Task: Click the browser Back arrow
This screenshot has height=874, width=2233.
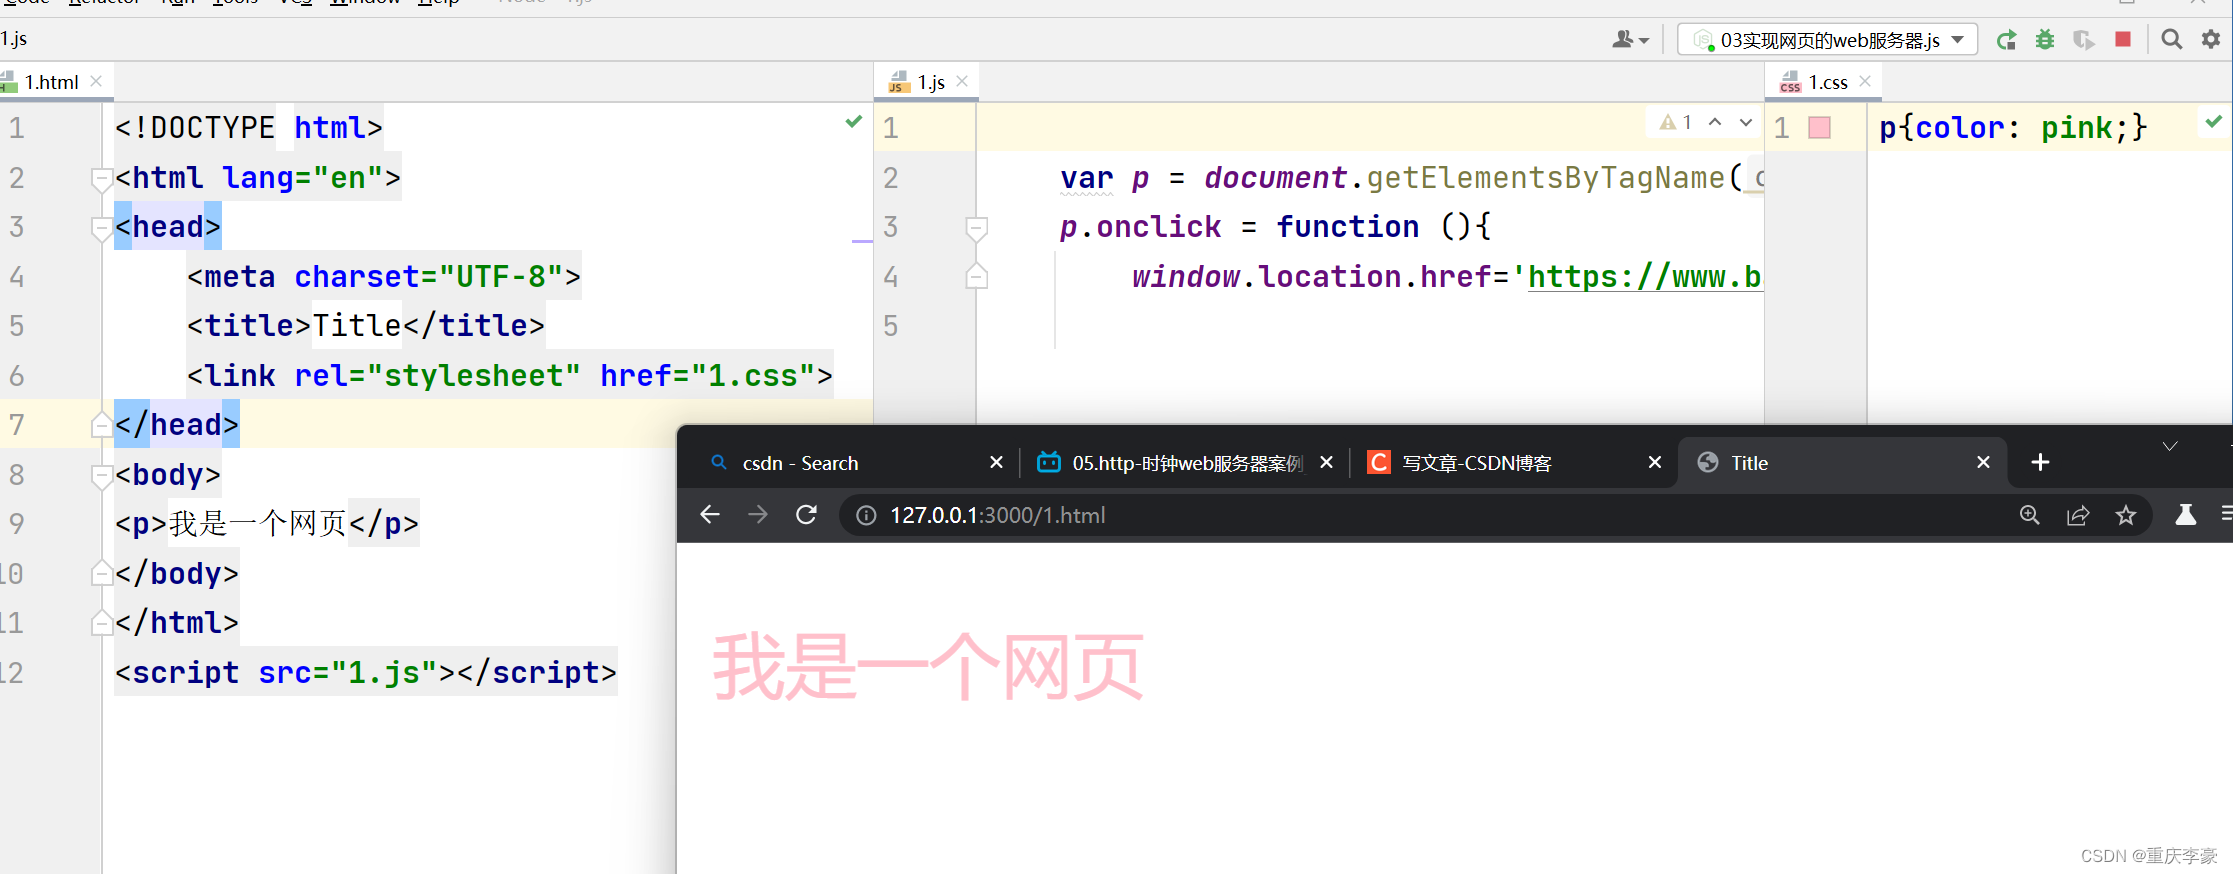Action: (710, 515)
